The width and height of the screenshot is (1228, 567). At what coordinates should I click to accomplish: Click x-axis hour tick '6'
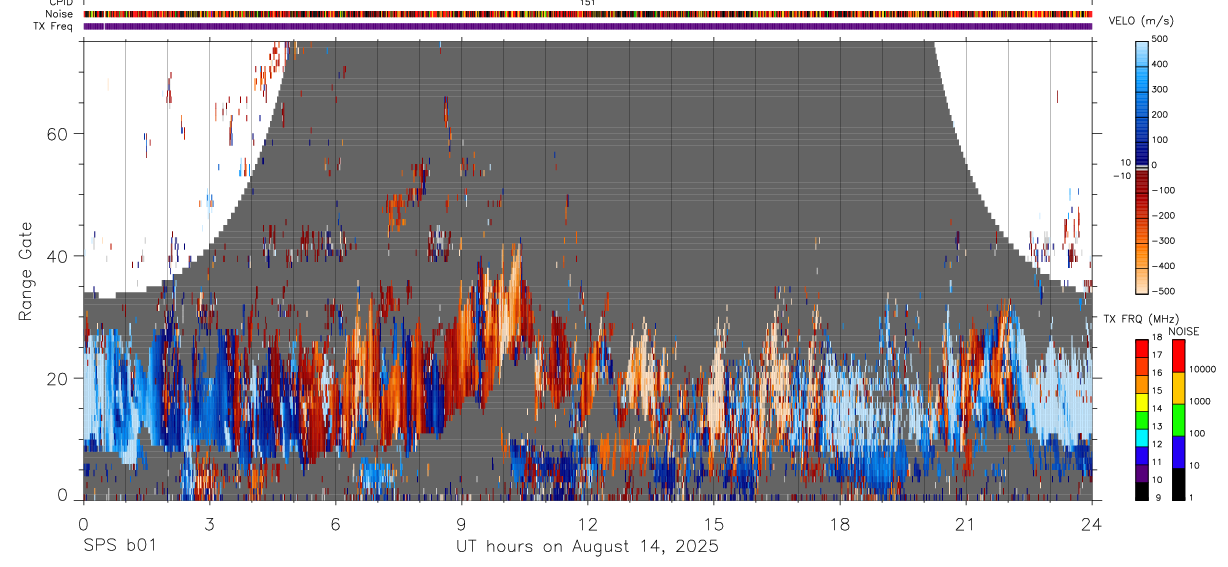(x=336, y=523)
